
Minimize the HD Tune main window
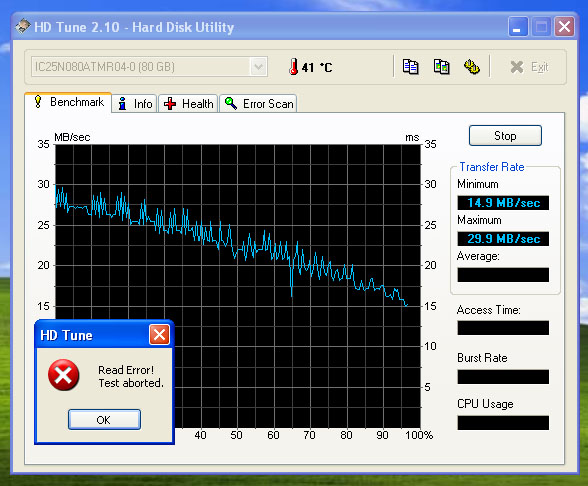coord(518,27)
